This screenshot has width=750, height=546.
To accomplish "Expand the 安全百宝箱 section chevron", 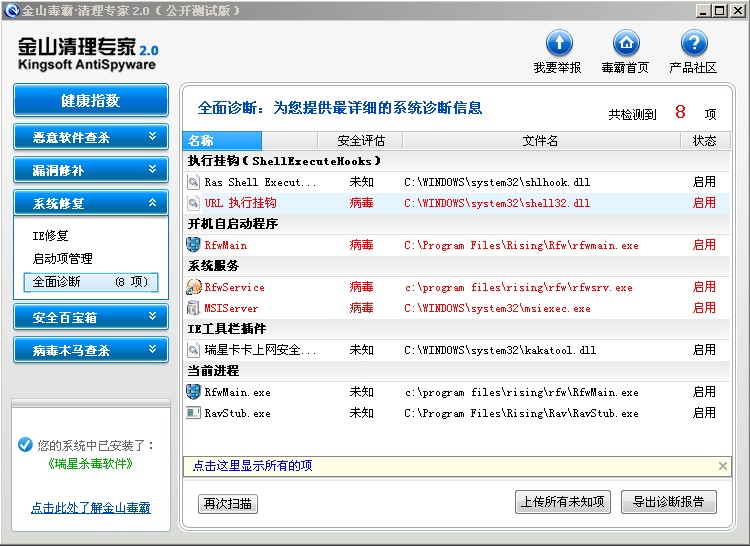I will 152,317.
